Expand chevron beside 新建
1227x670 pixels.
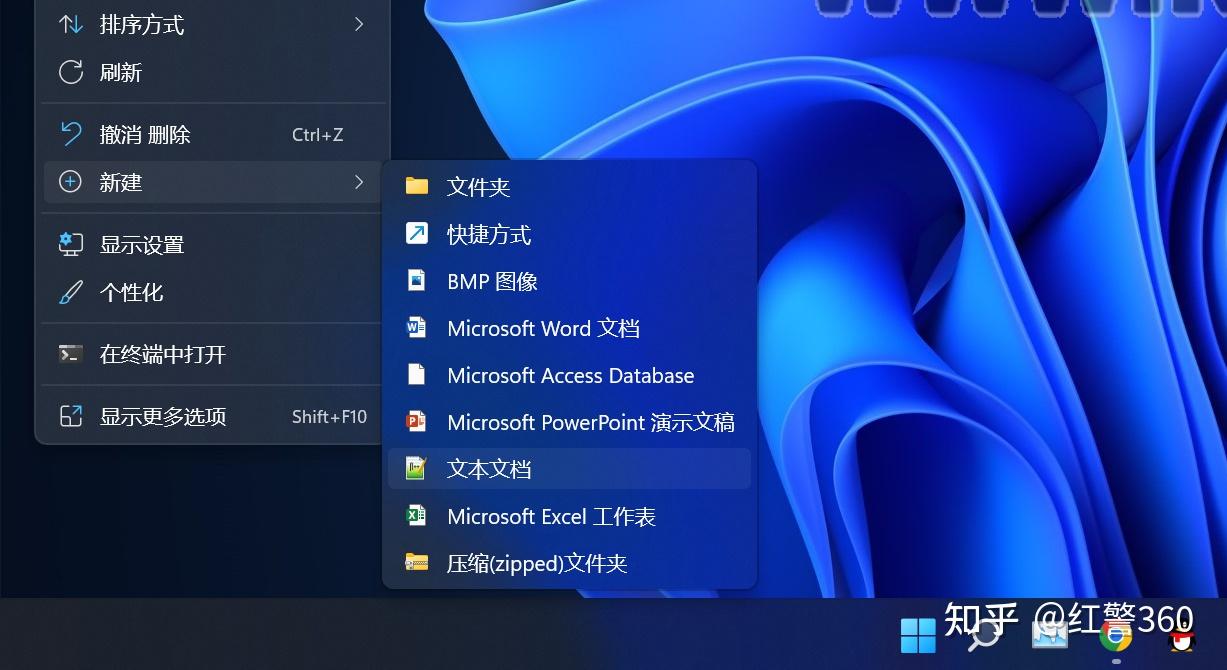[x=359, y=181]
